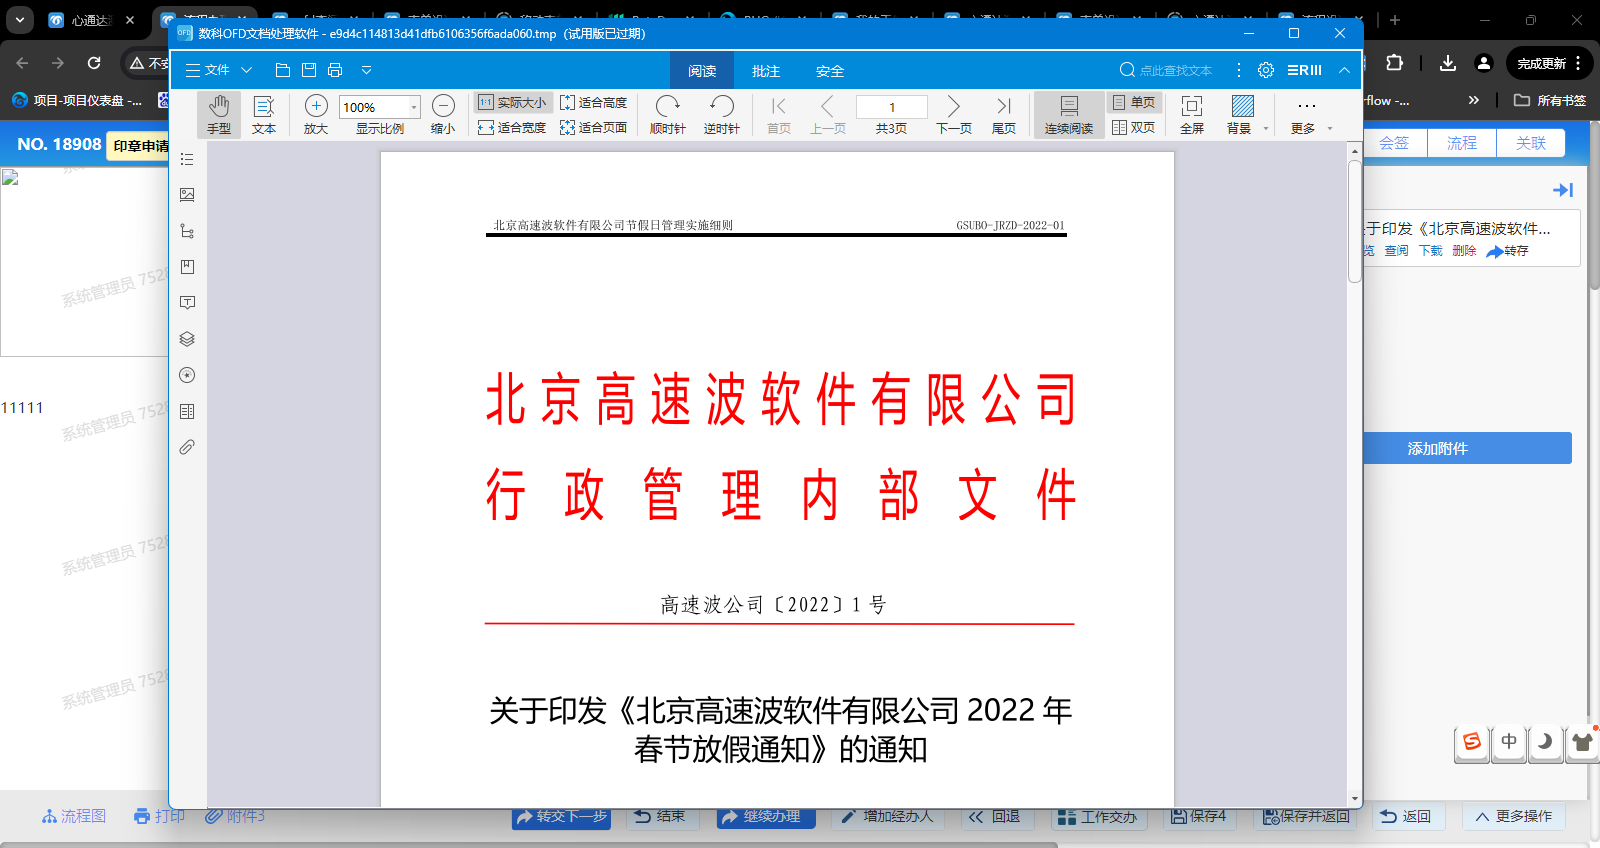Screen dimensions: 1600x848
Task: Click the page number input field
Action: tap(892, 107)
